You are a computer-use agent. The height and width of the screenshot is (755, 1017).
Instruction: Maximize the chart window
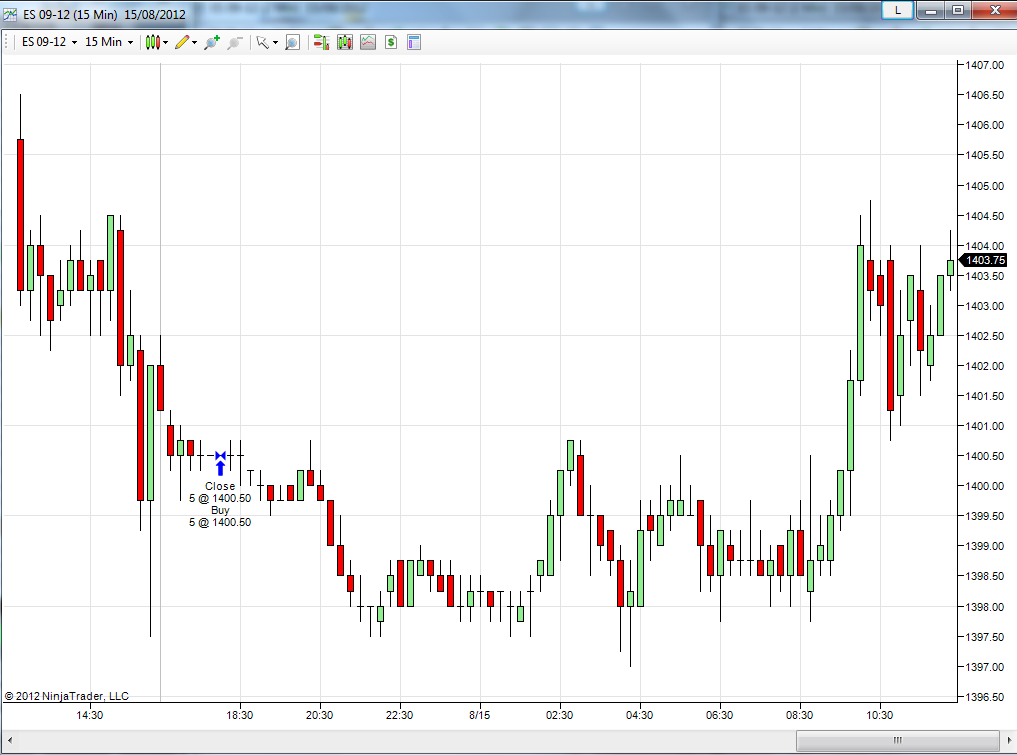(958, 10)
